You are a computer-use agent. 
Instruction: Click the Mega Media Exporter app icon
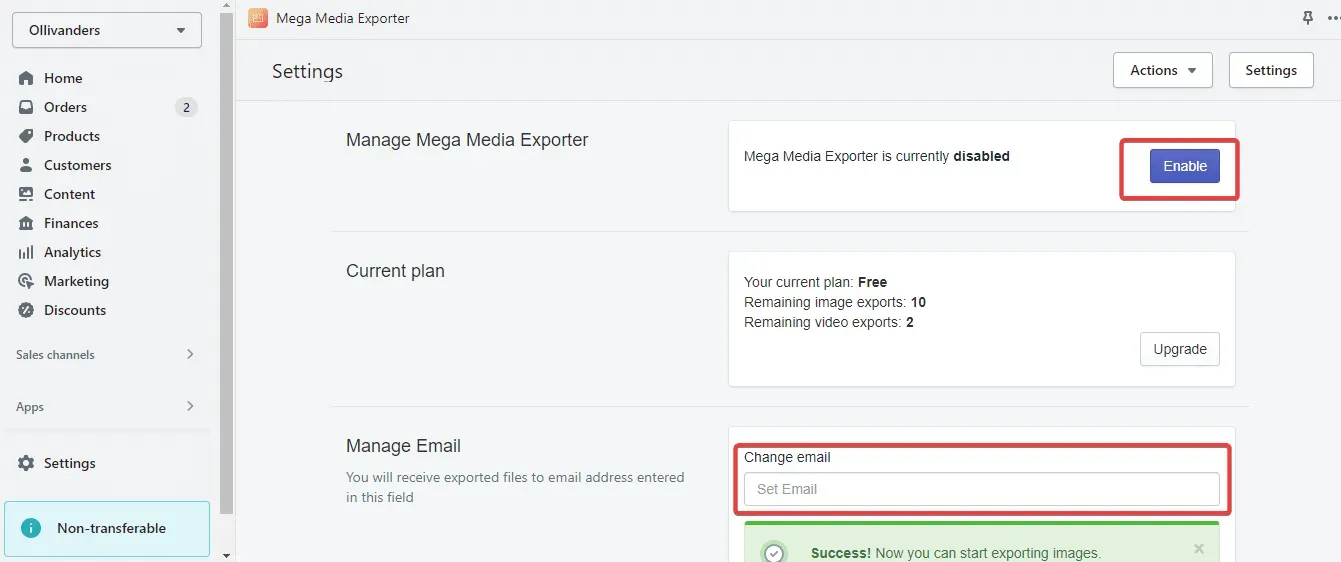coord(258,18)
